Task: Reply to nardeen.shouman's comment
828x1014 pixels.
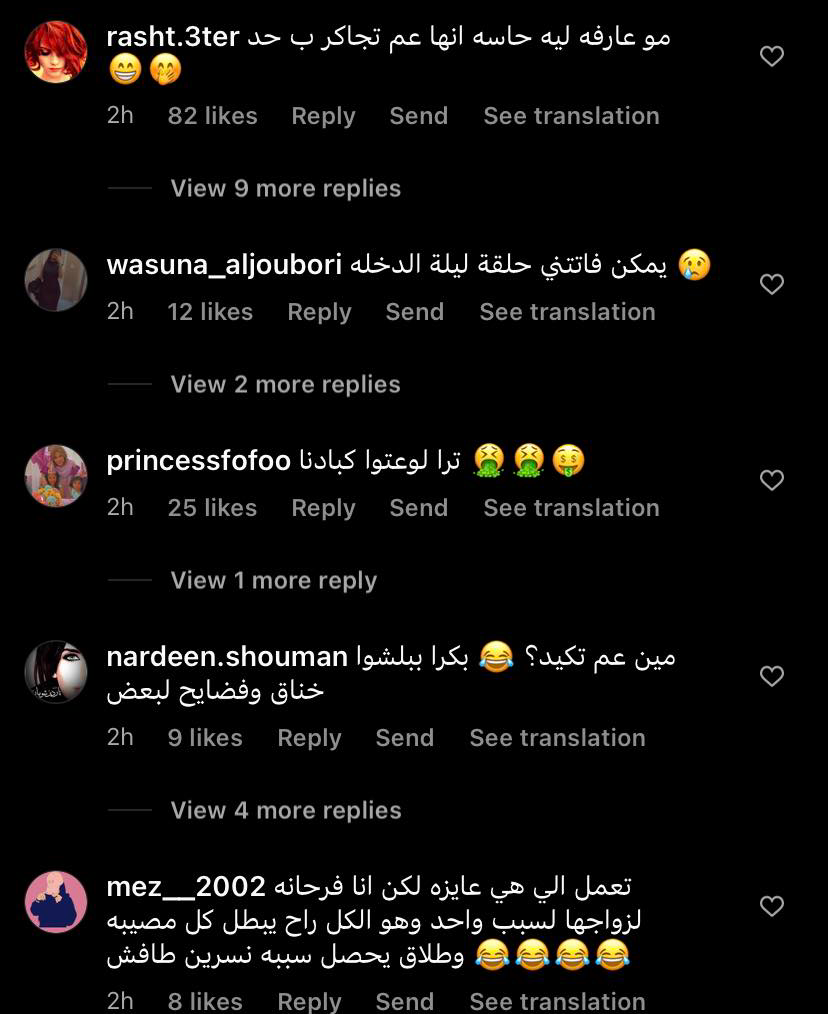Action: [309, 738]
